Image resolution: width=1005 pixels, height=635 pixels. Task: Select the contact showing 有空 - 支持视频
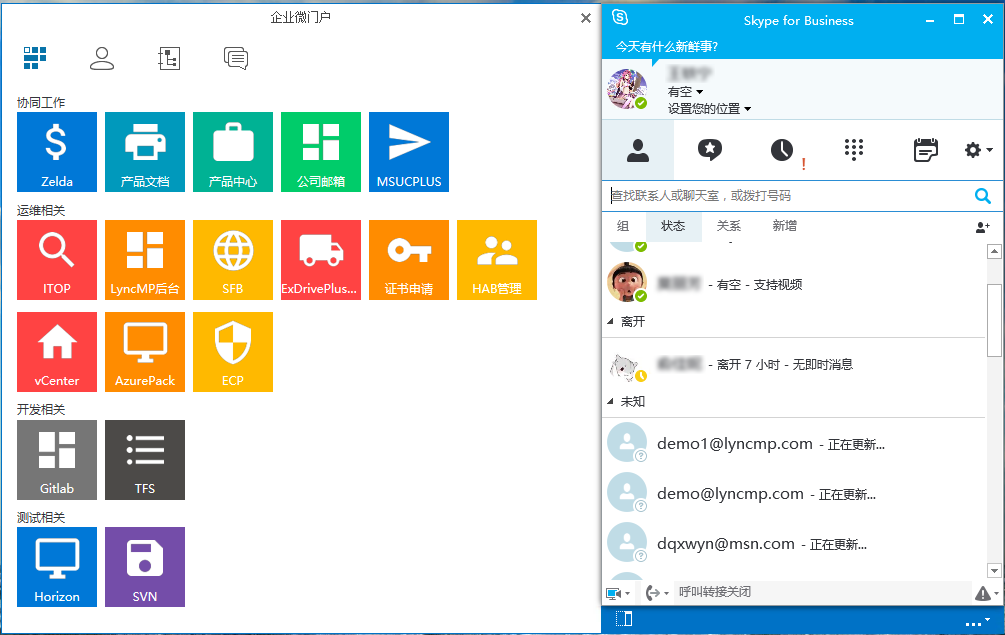[793, 284]
